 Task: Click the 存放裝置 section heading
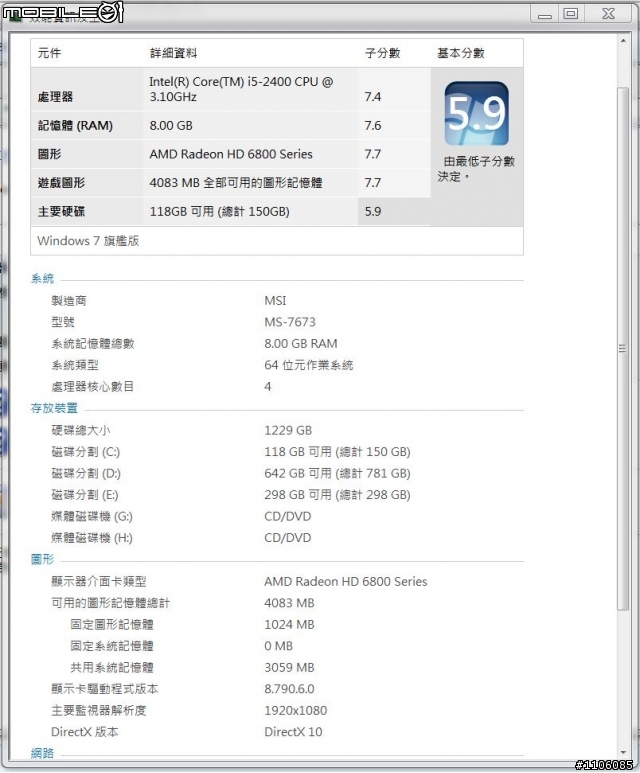[x=54, y=408]
